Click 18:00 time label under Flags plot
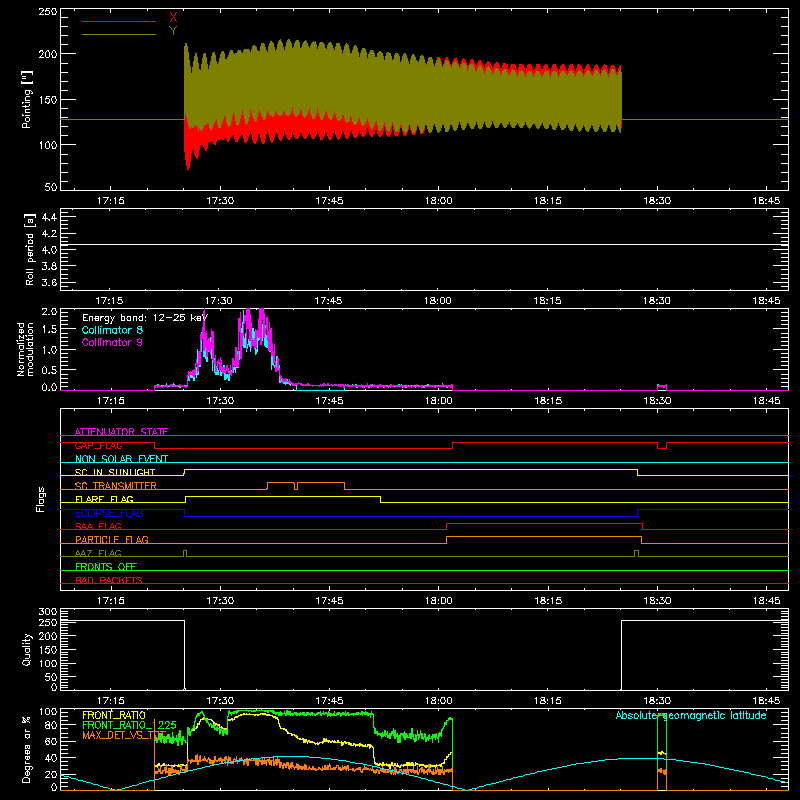Image resolution: width=800 pixels, height=800 pixels. pyautogui.click(x=439, y=601)
